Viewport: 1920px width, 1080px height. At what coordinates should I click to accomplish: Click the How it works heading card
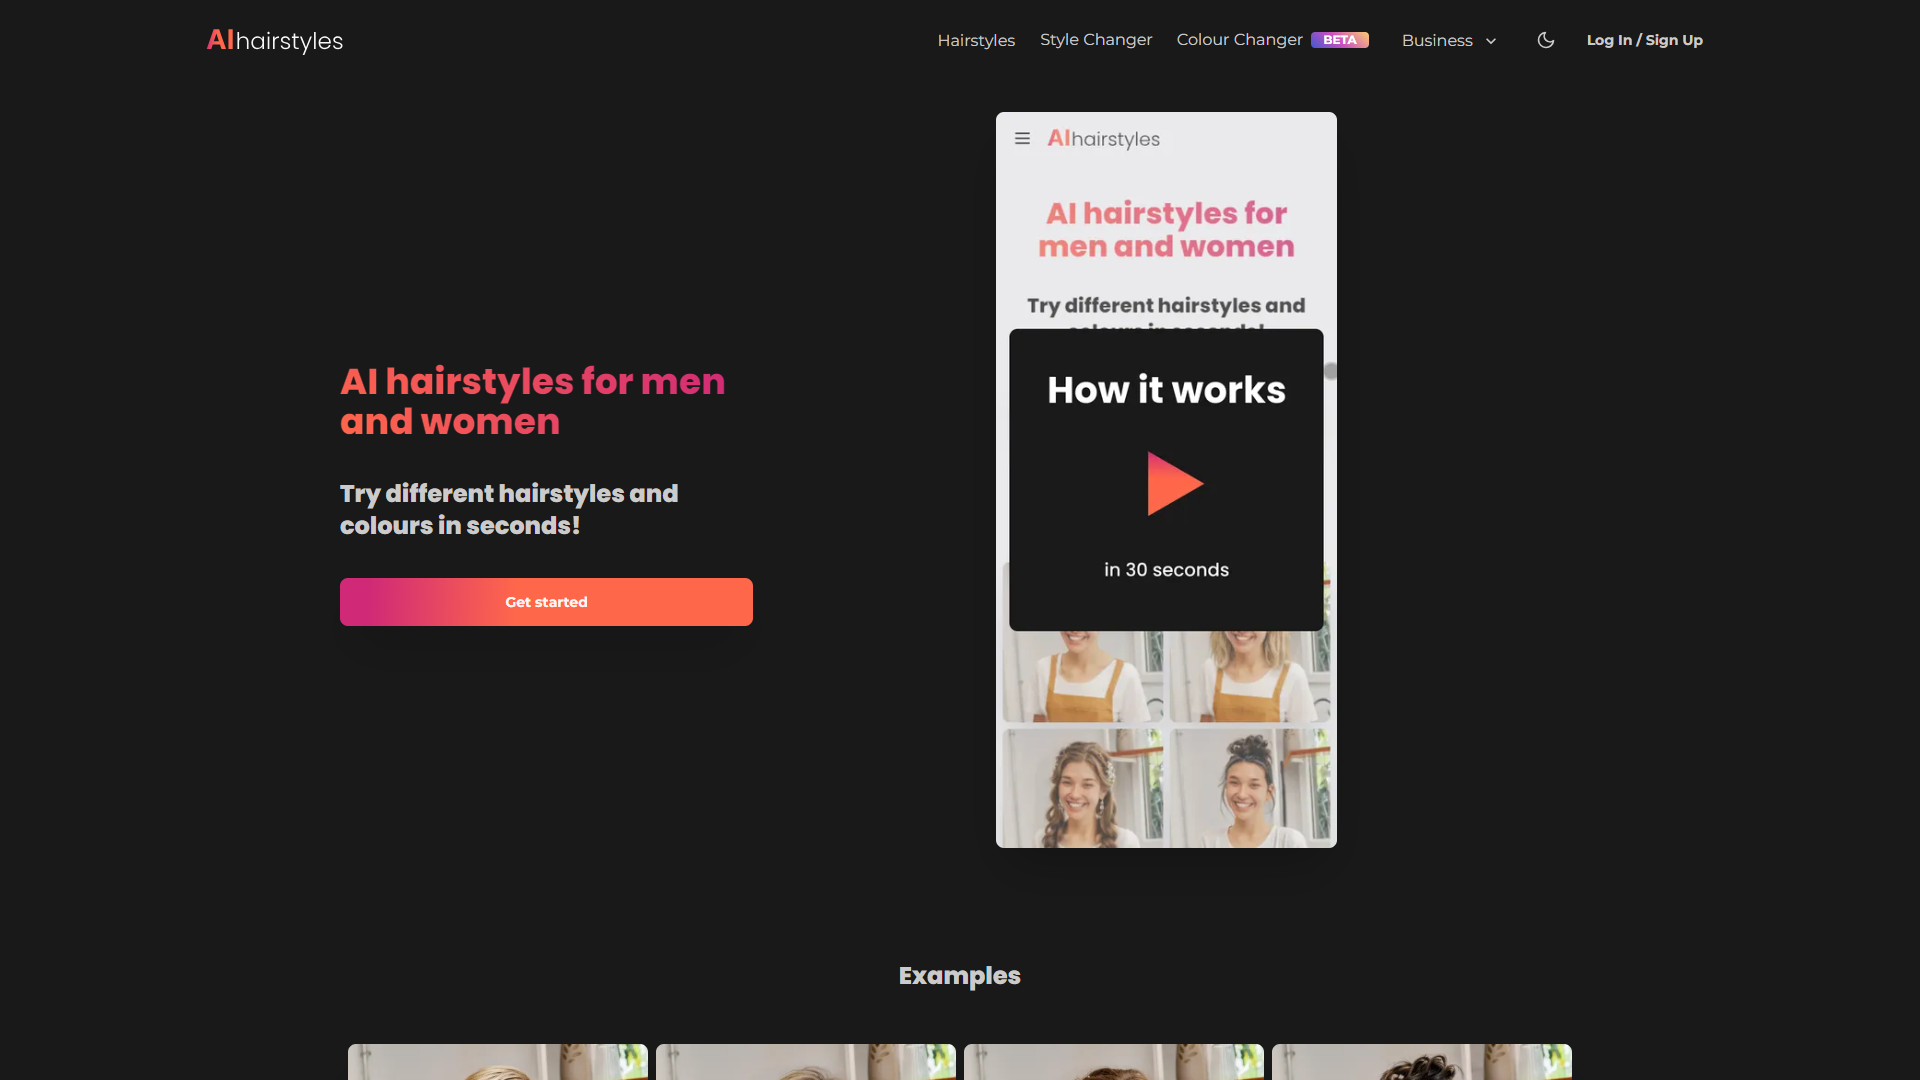tap(1166, 390)
